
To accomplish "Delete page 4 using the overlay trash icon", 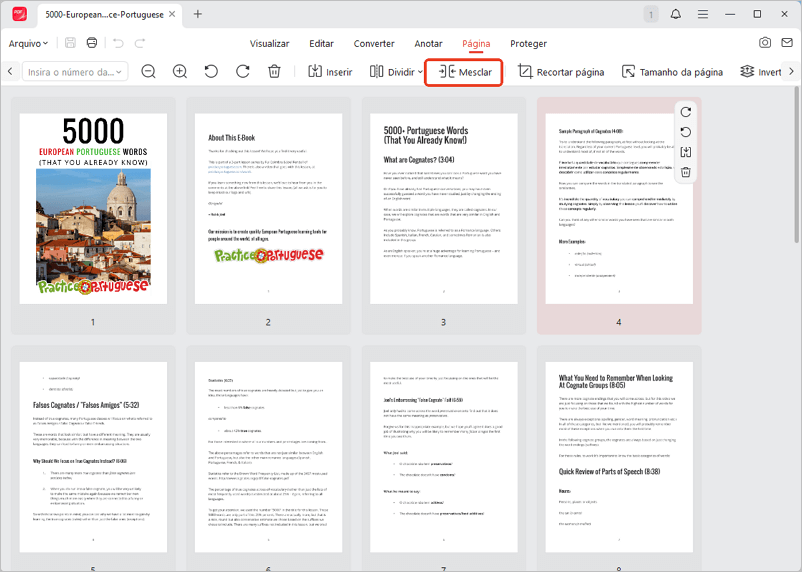I will 686,172.
